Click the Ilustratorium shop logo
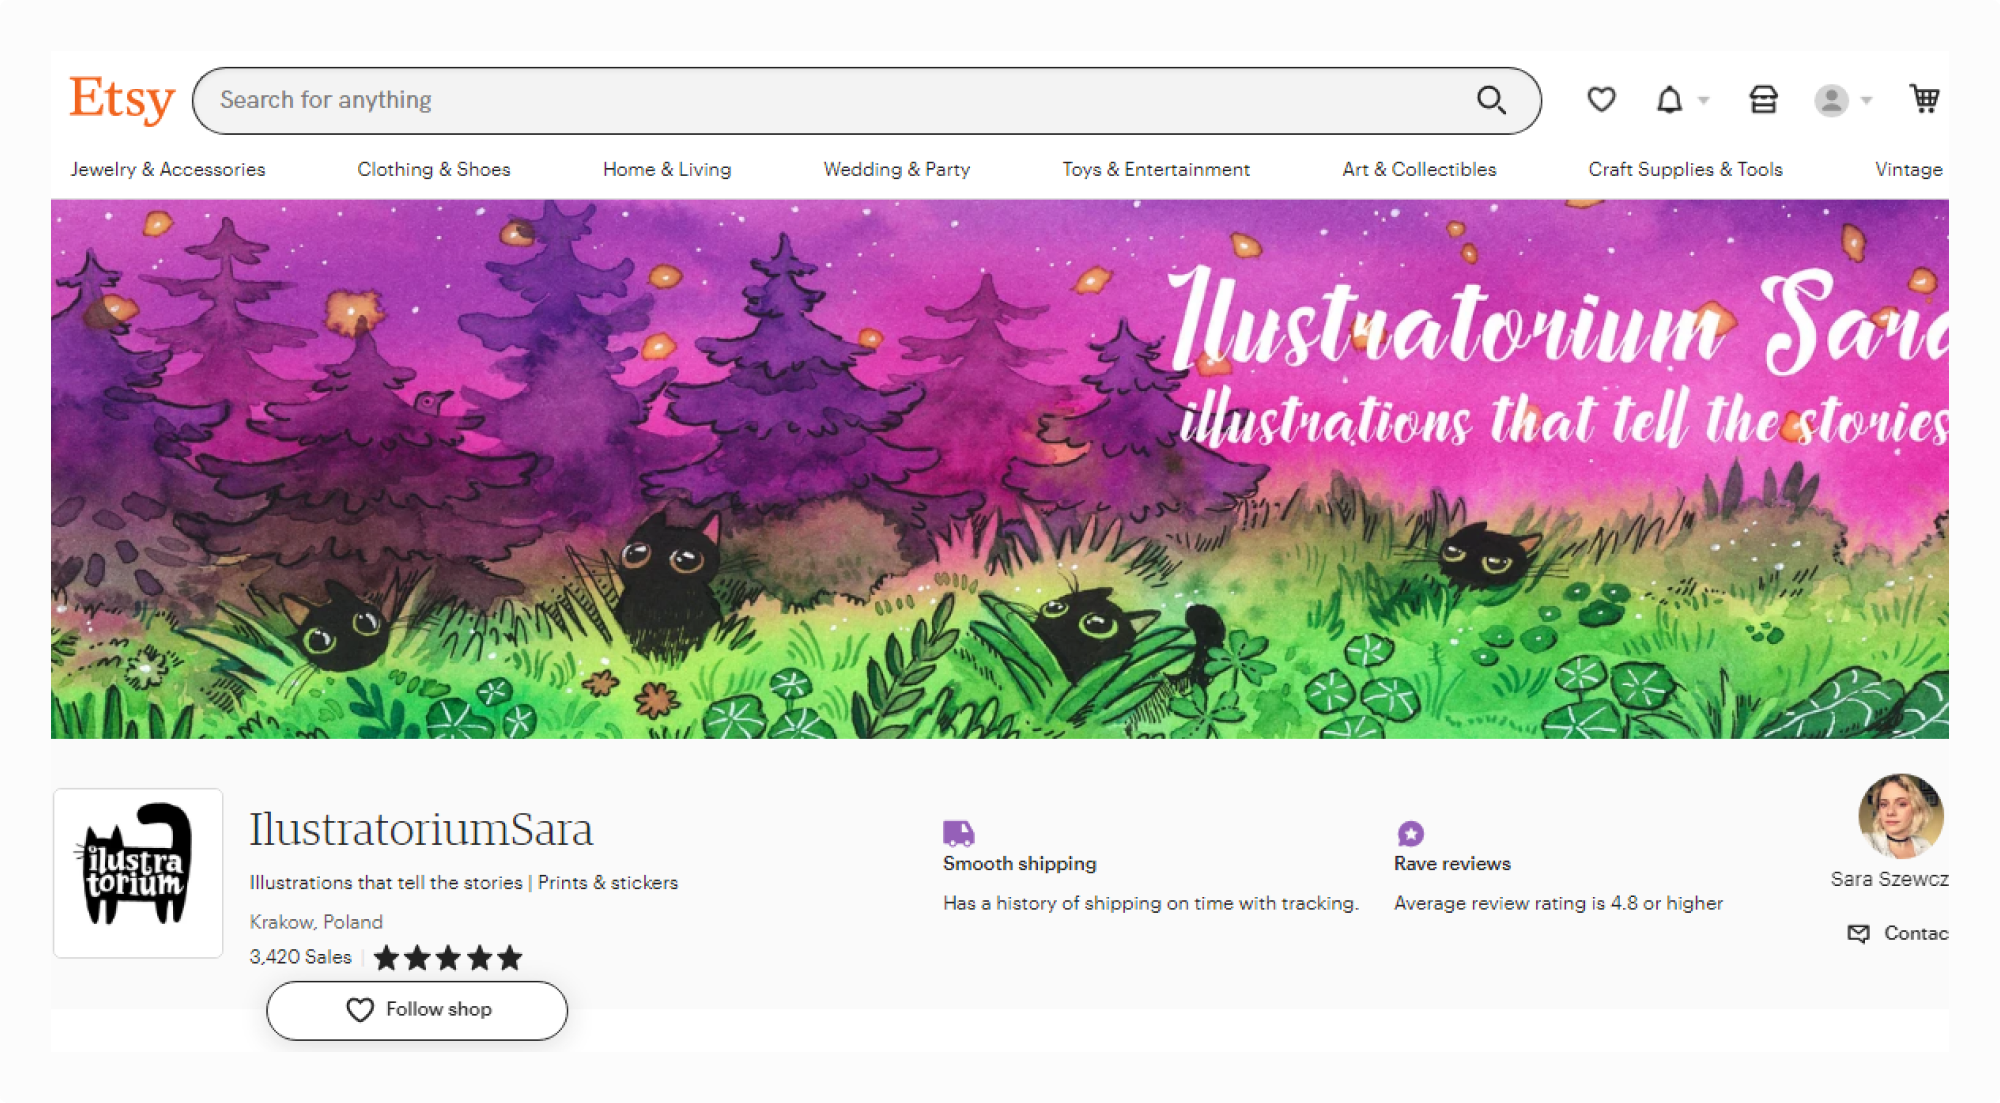Viewport: 2000px width, 1103px height. click(138, 873)
